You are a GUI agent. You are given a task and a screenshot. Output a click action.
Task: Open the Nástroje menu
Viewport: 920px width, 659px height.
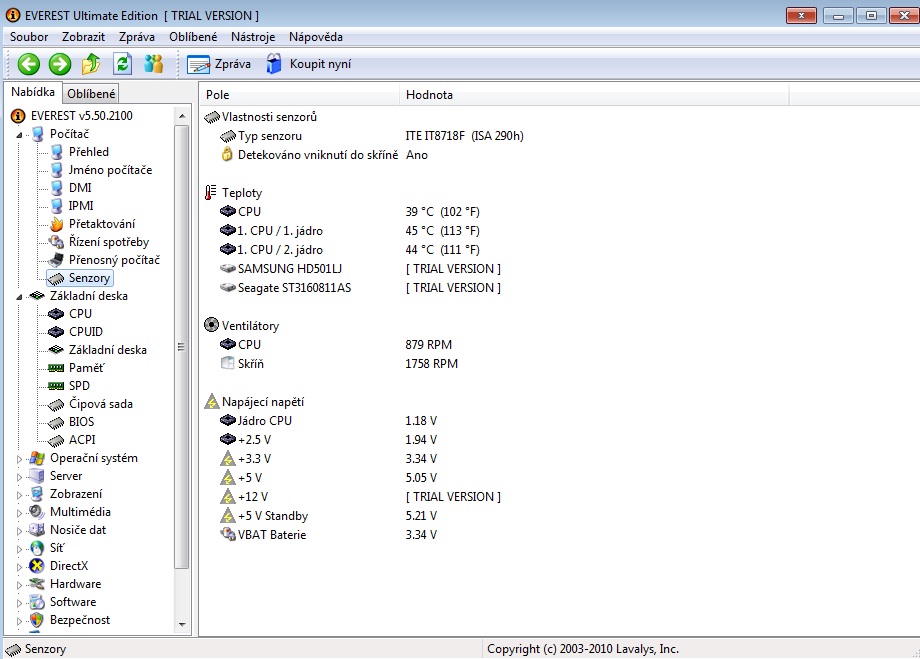(x=253, y=37)
